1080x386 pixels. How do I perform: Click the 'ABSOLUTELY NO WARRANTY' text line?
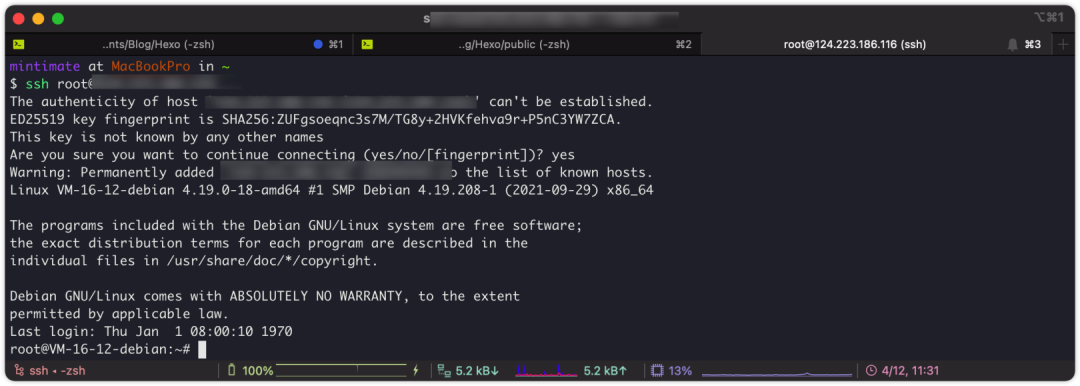tap(264, 296)
